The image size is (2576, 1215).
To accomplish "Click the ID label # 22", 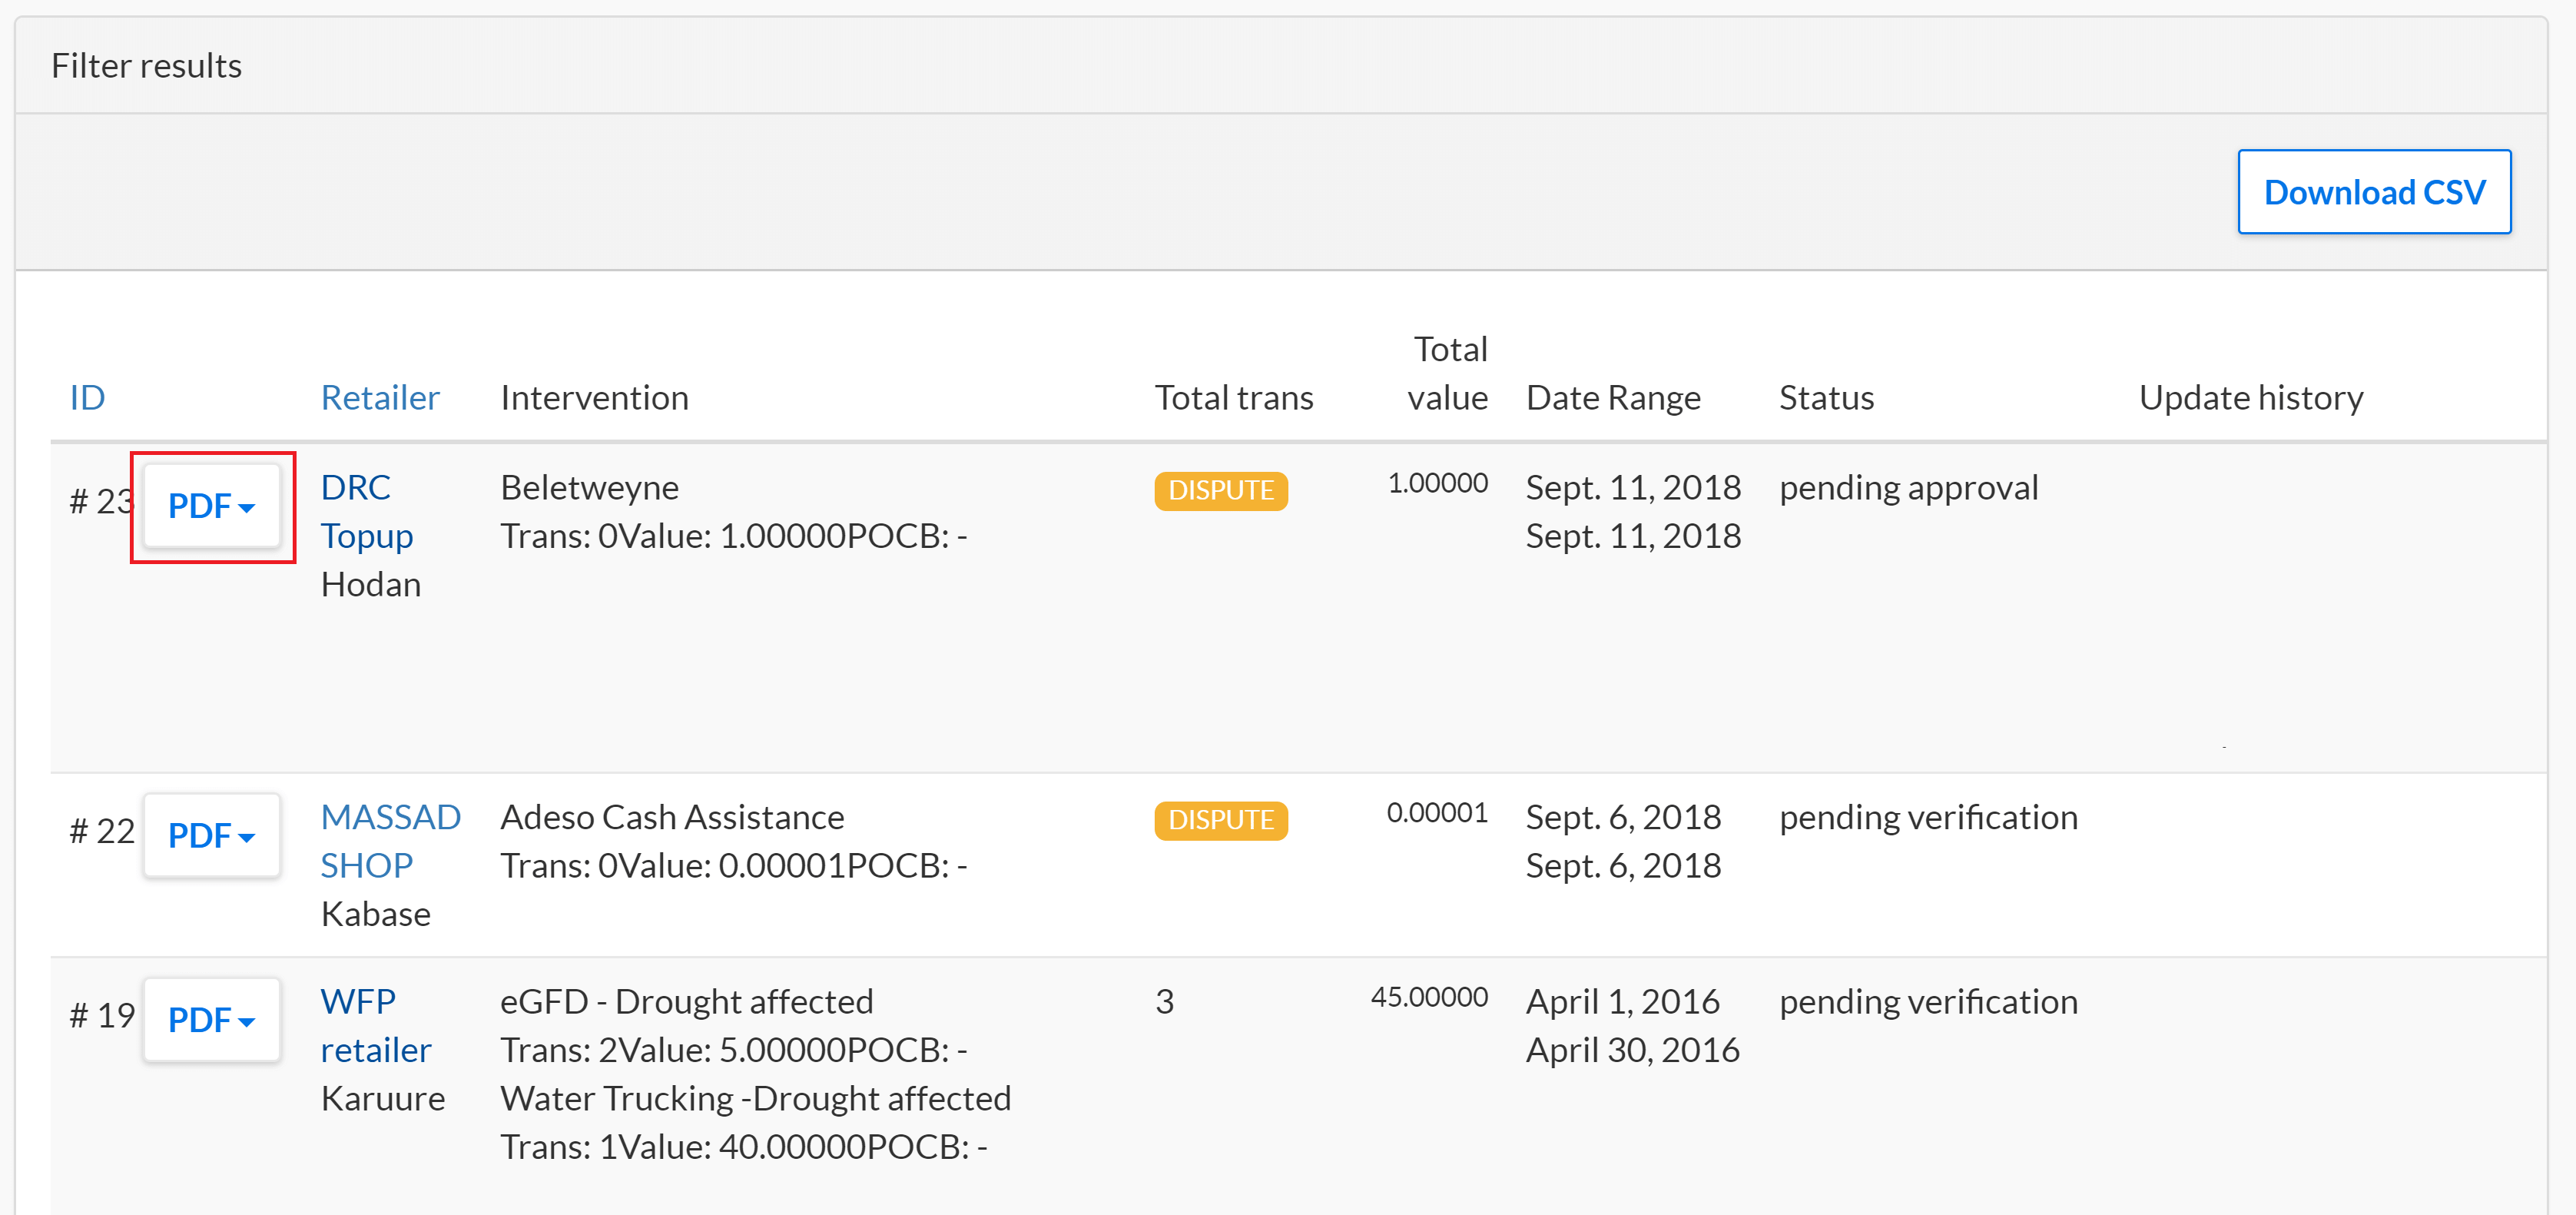I will tap(102, 832).
